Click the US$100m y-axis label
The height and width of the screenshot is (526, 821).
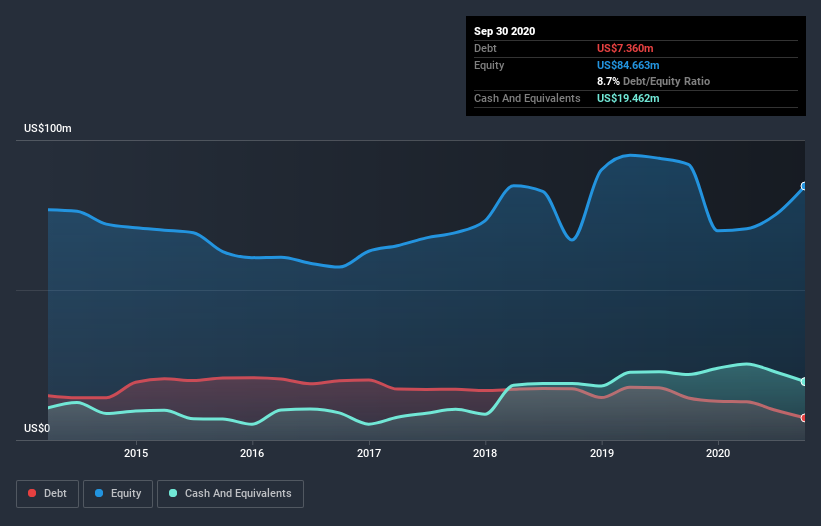pyautogui.click(x=48, y=128)
